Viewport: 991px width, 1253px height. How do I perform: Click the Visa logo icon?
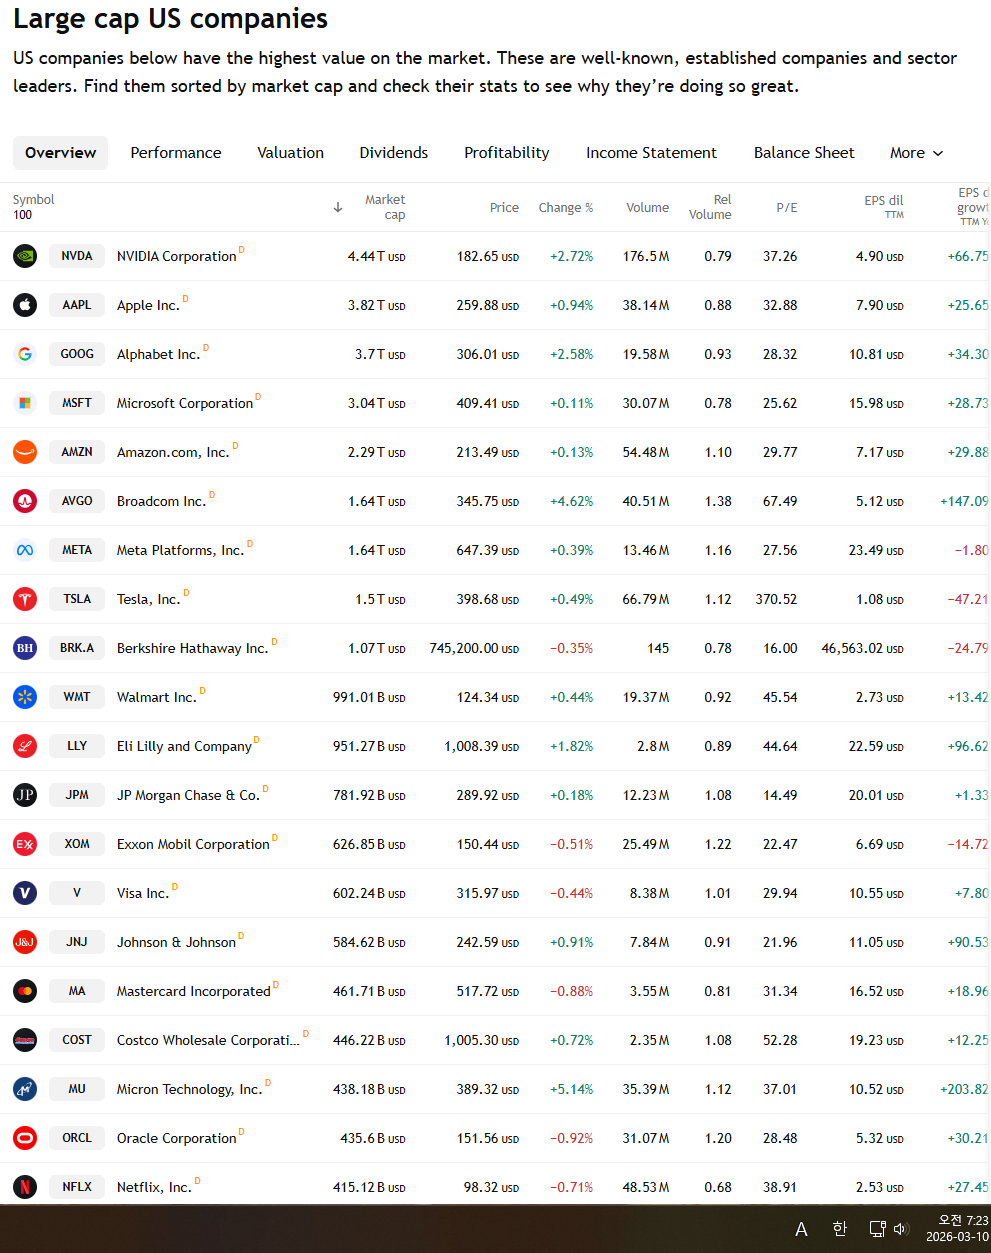(x=25, y=893)
